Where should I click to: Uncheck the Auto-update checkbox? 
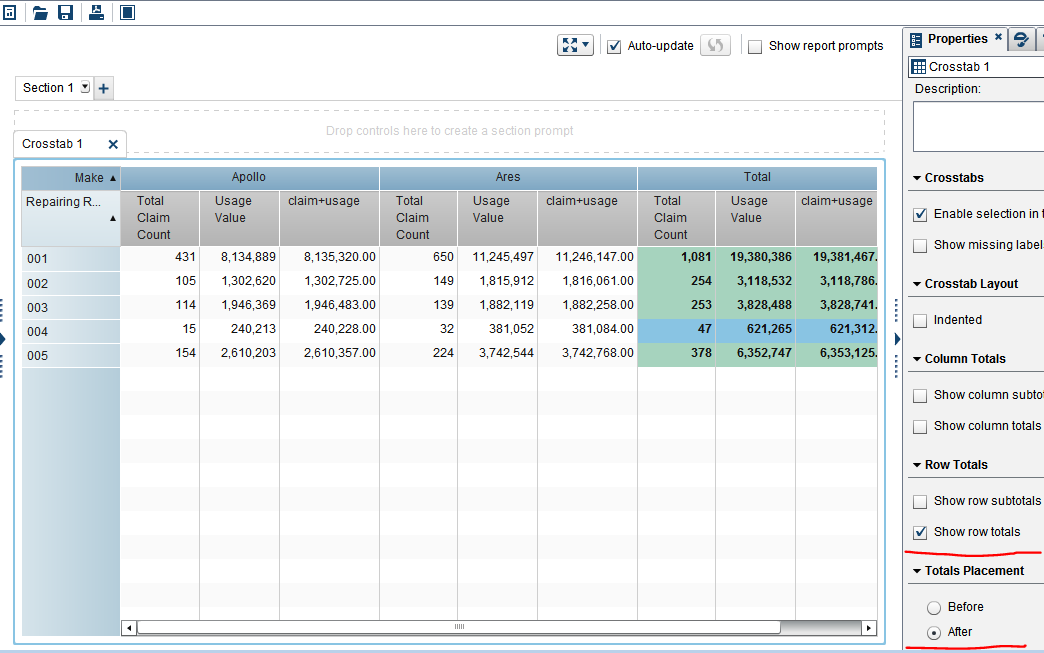click(x=615, y=46)
